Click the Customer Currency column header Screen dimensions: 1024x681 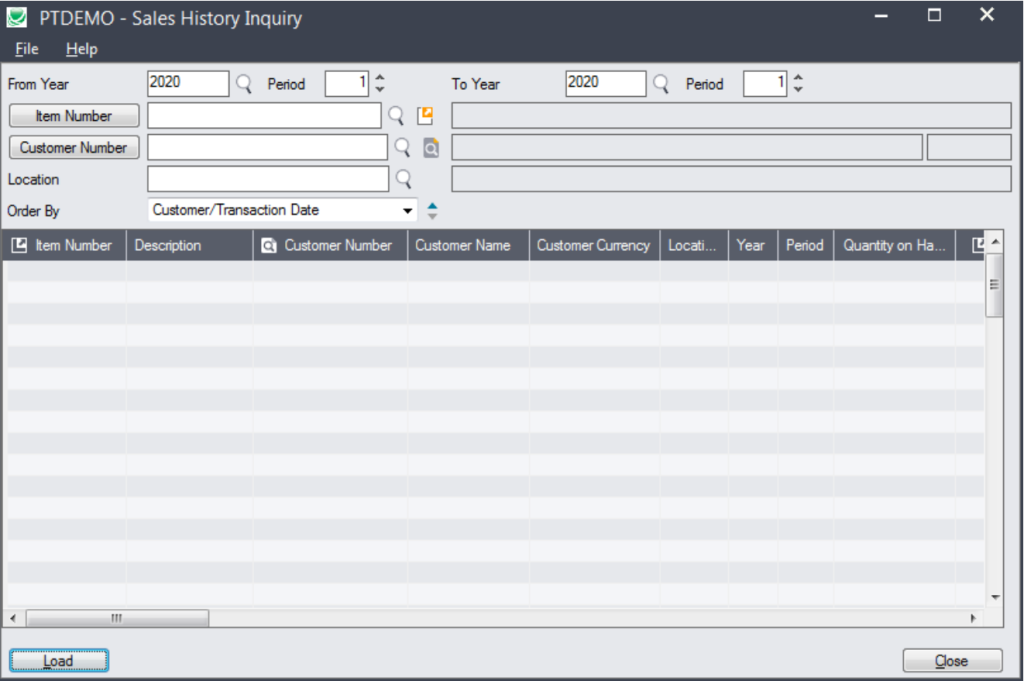coord(594,245)
